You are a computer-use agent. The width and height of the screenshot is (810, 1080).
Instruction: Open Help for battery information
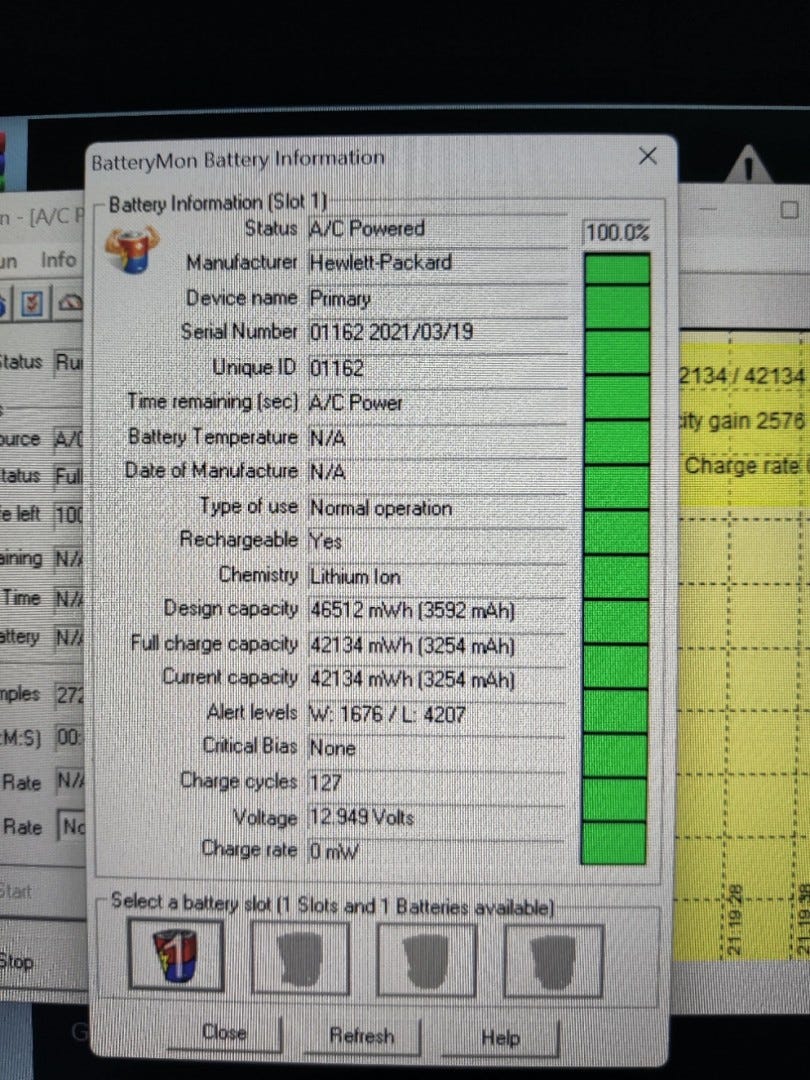pyautogui.click(x=500, y=1037)
